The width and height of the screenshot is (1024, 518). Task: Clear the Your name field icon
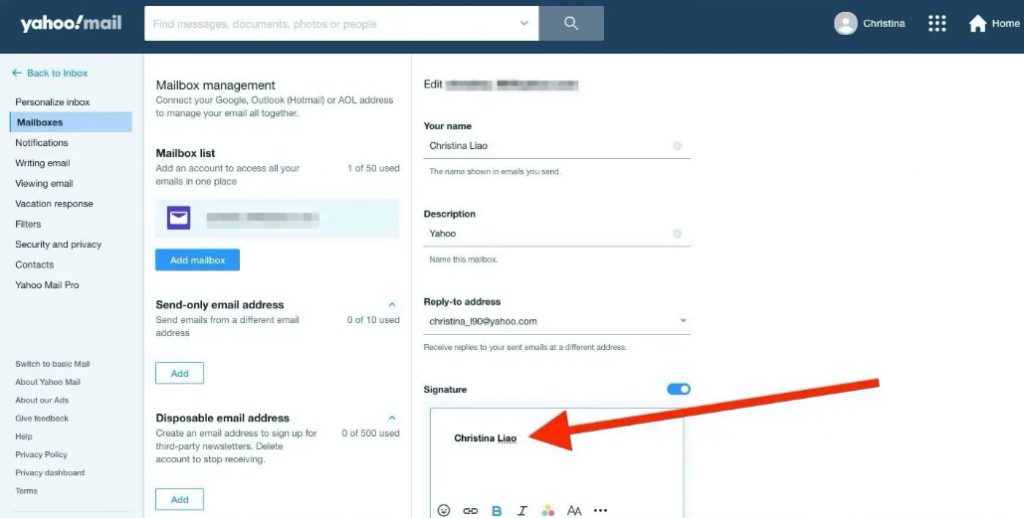[x=677, y=146]
